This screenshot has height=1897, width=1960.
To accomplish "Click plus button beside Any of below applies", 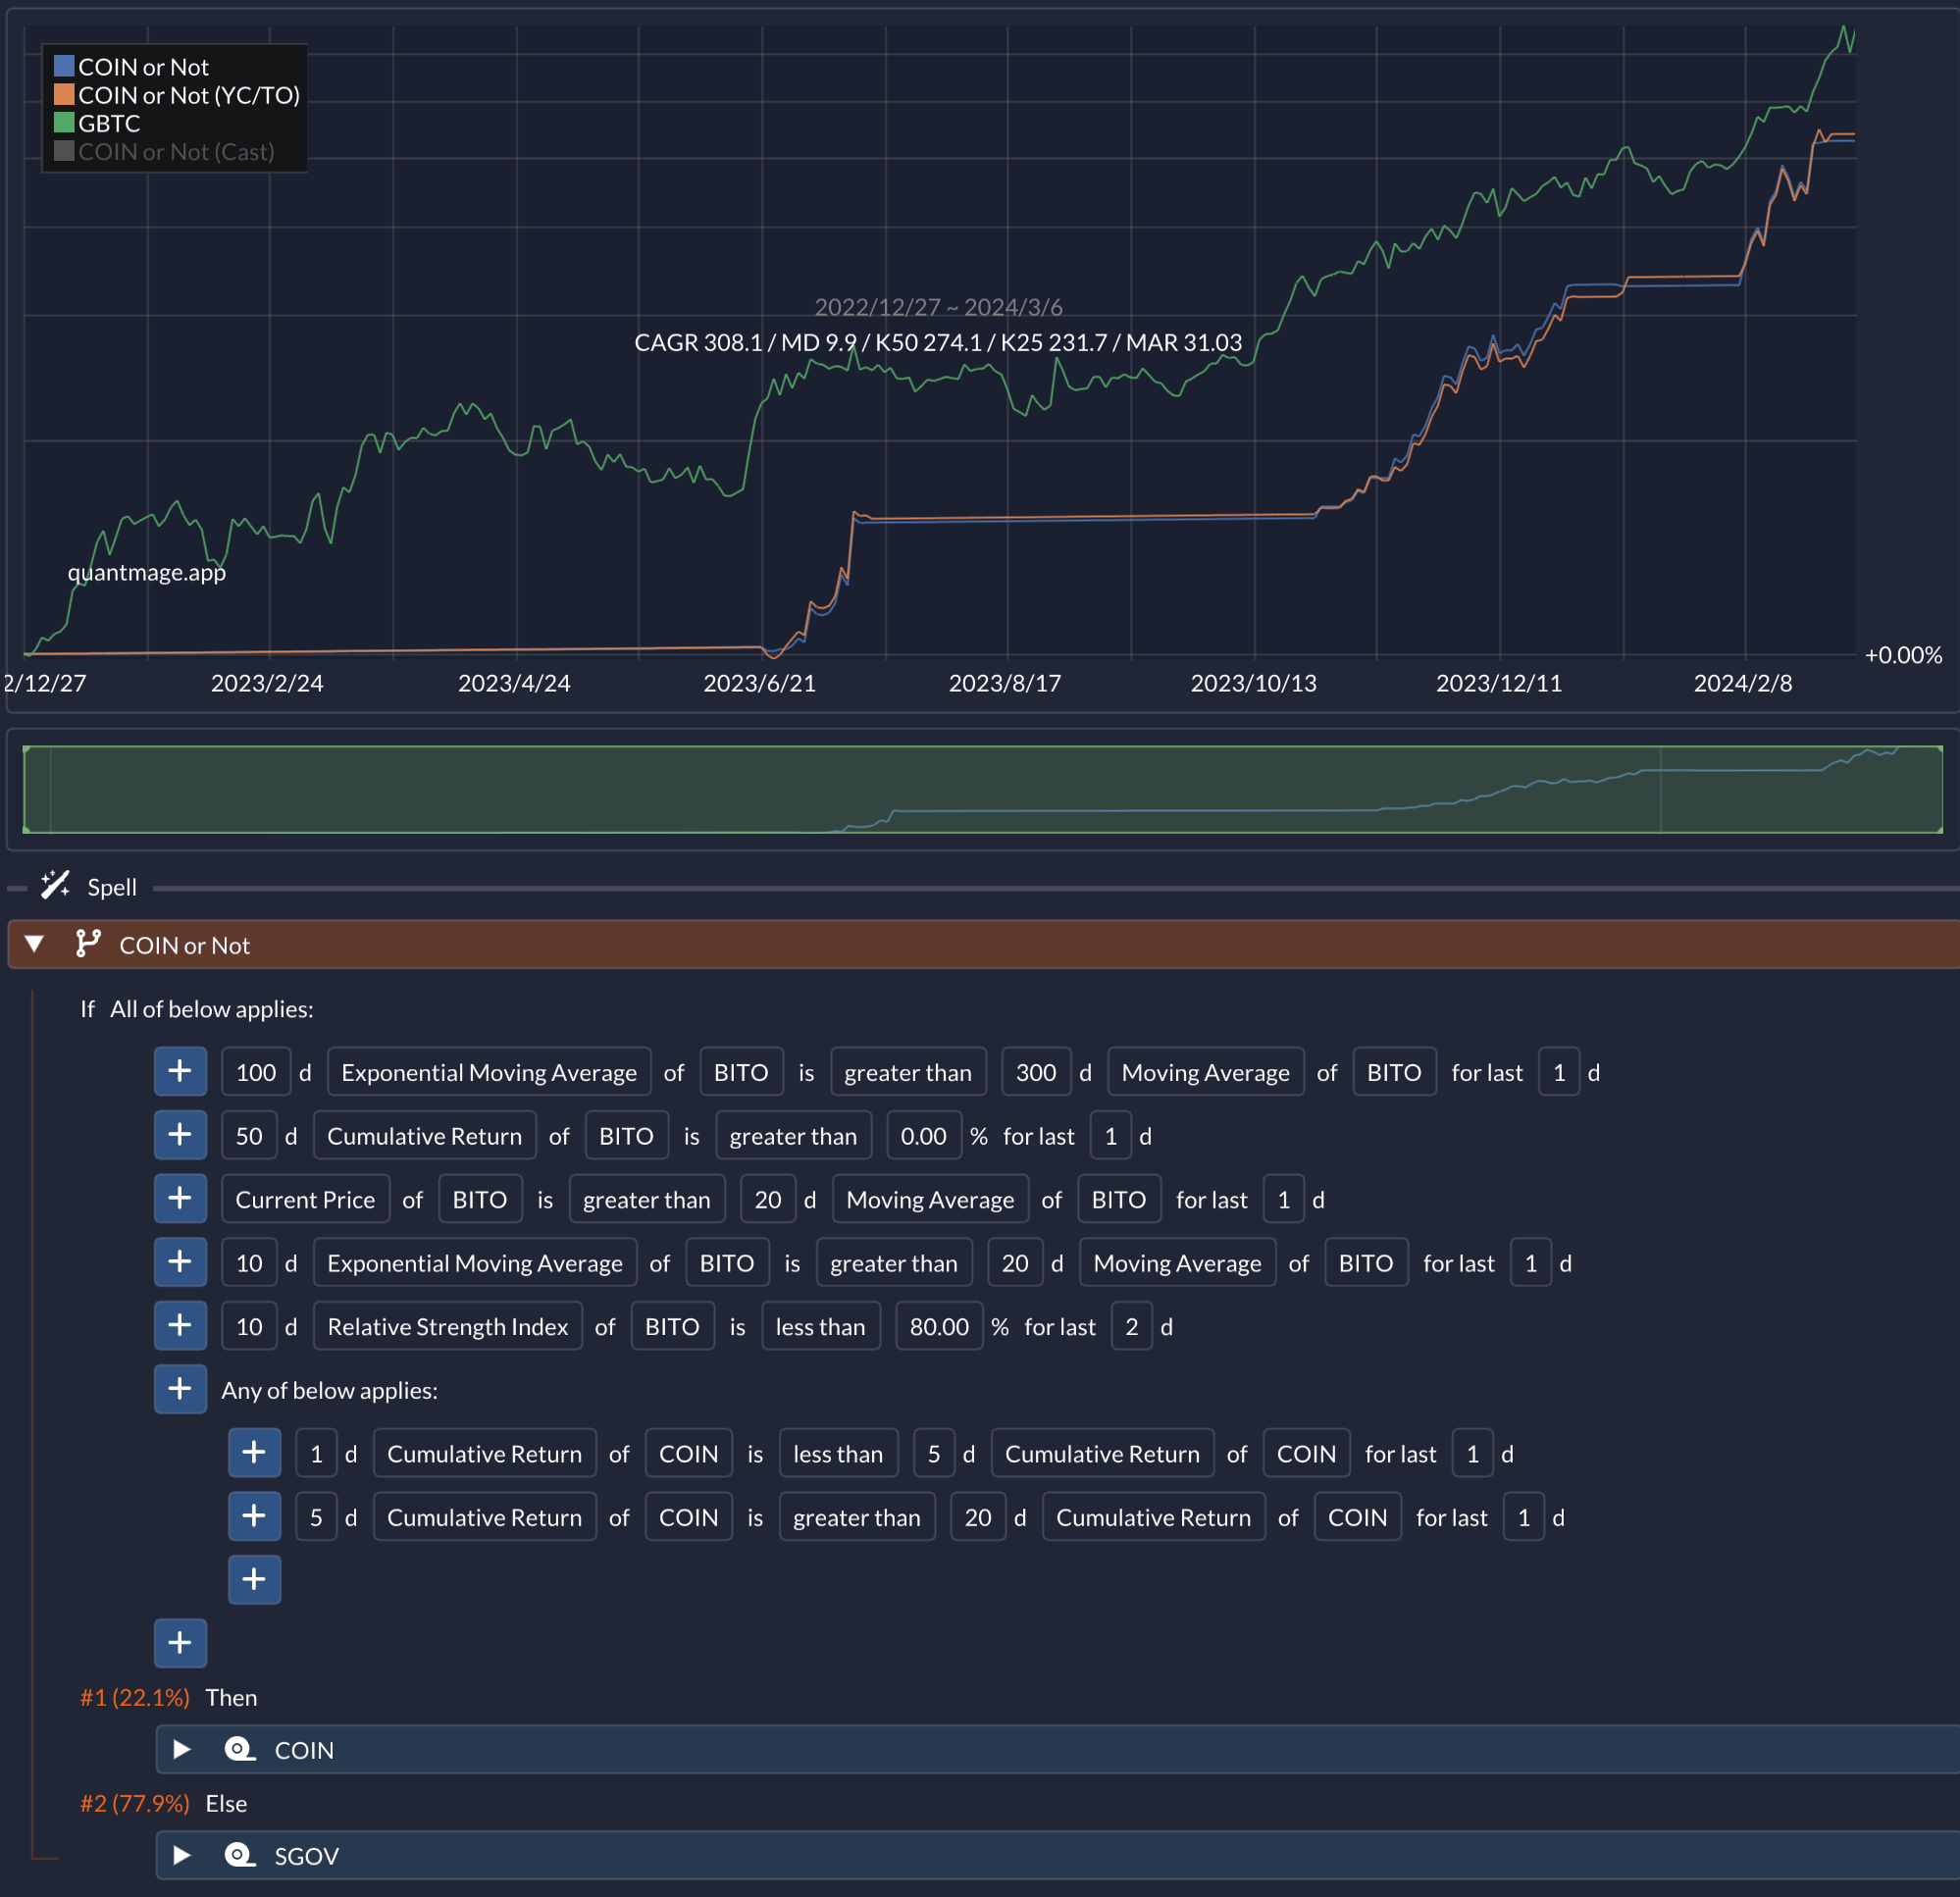I will click(180, 1388).
